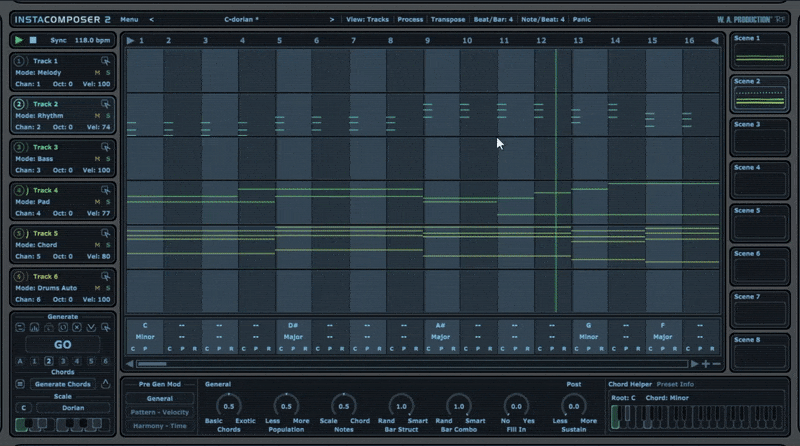
Task: Click the zoom-out minus icon below the chord lane
Action: pos(716,364)
